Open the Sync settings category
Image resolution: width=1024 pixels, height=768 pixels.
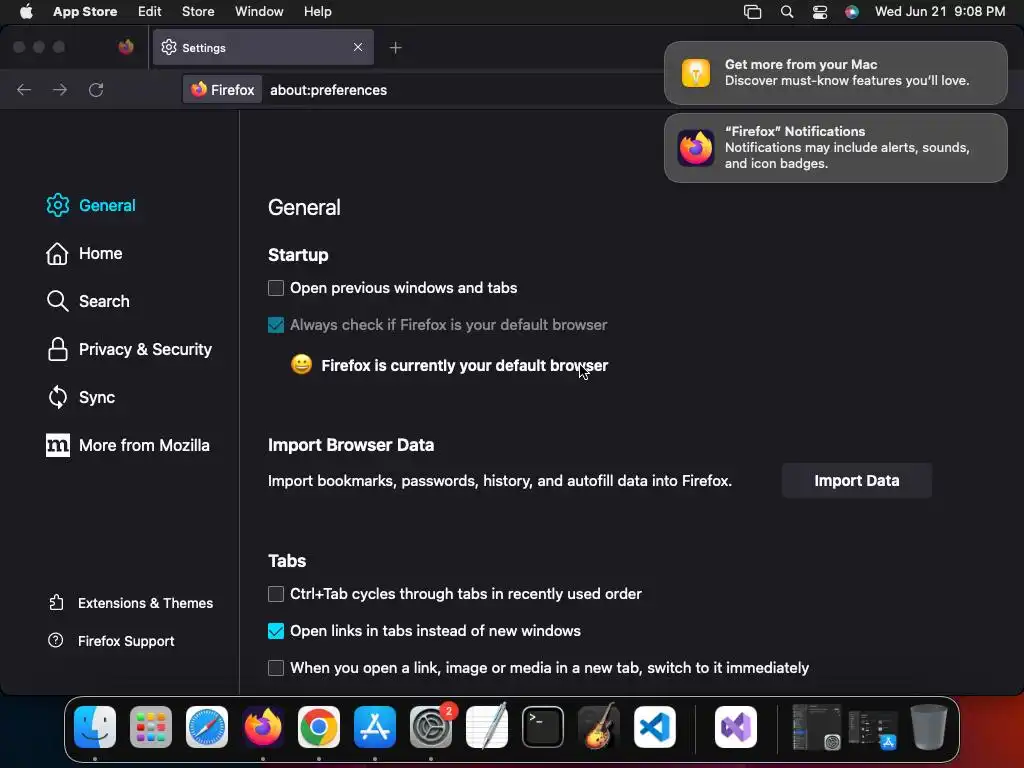pyautogui.click(x=80, y=397)
